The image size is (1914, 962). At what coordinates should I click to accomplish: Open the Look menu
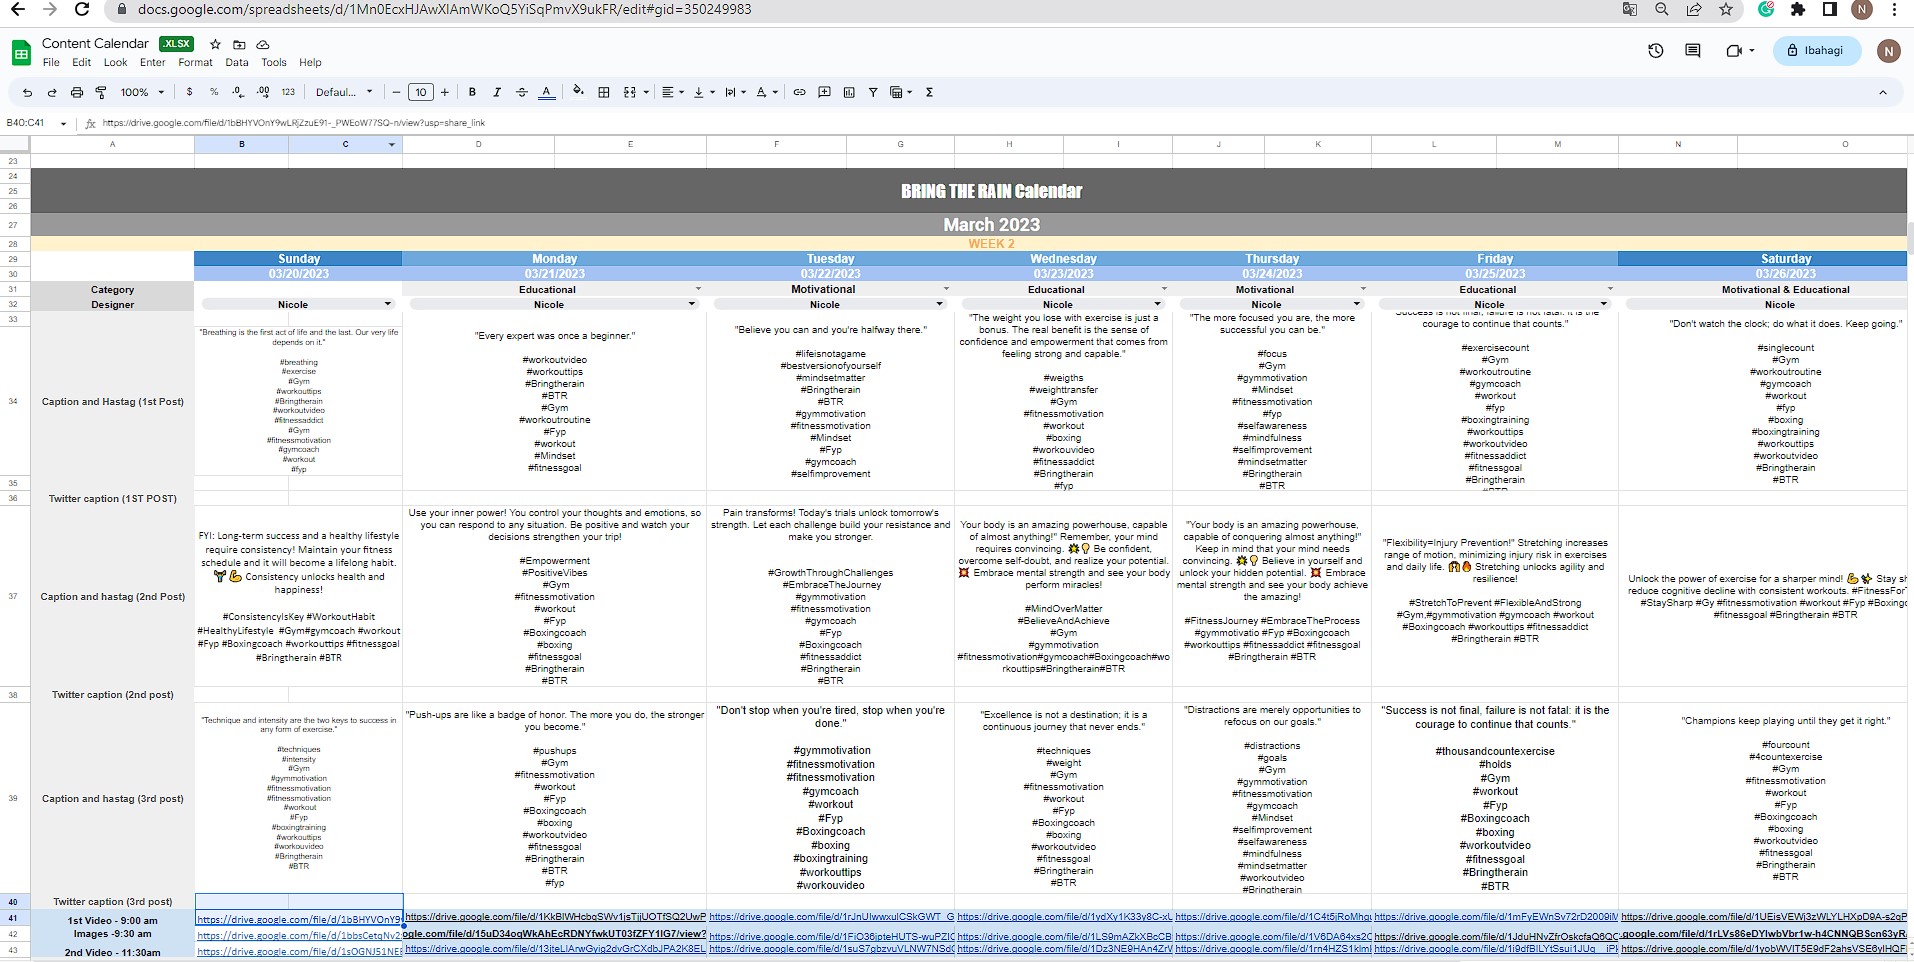pyautogui.click(x=115, y=62)
